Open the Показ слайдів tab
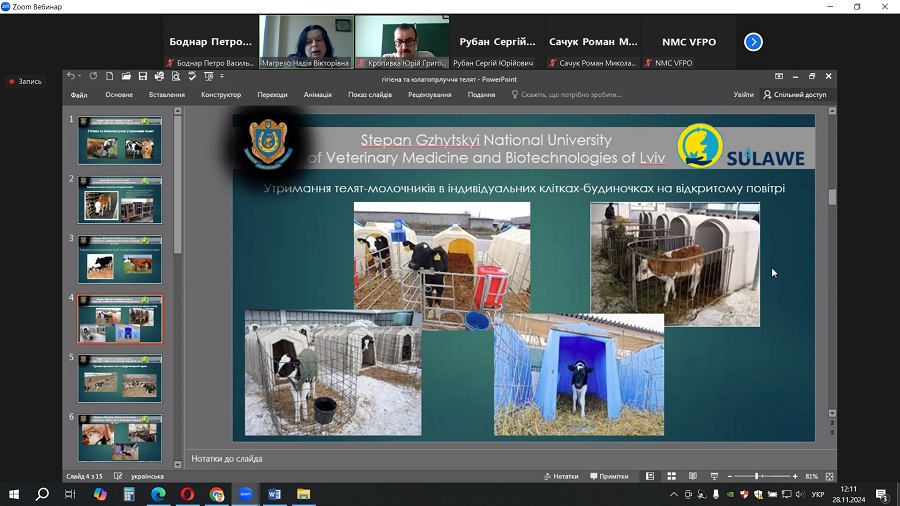 coord(370,95)
